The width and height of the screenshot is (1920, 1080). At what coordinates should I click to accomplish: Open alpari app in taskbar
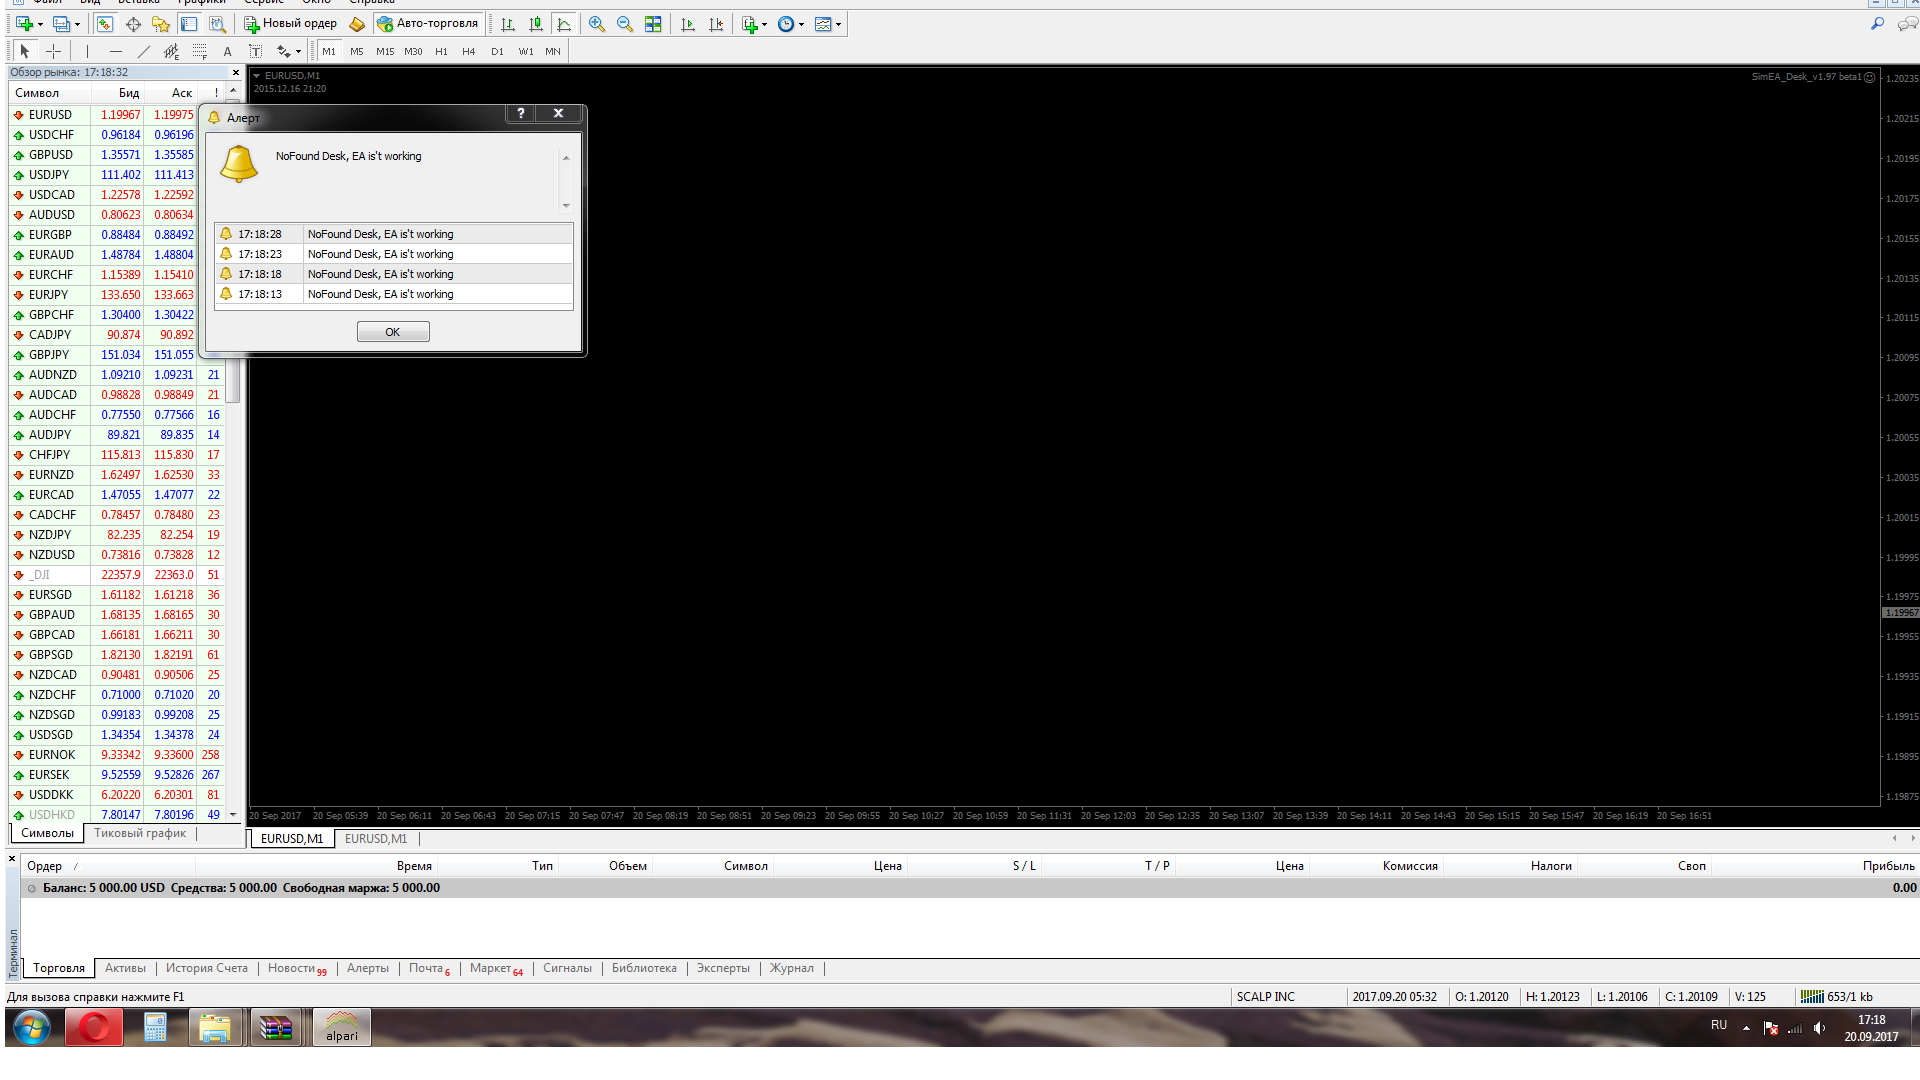[x=342, y=1027]
